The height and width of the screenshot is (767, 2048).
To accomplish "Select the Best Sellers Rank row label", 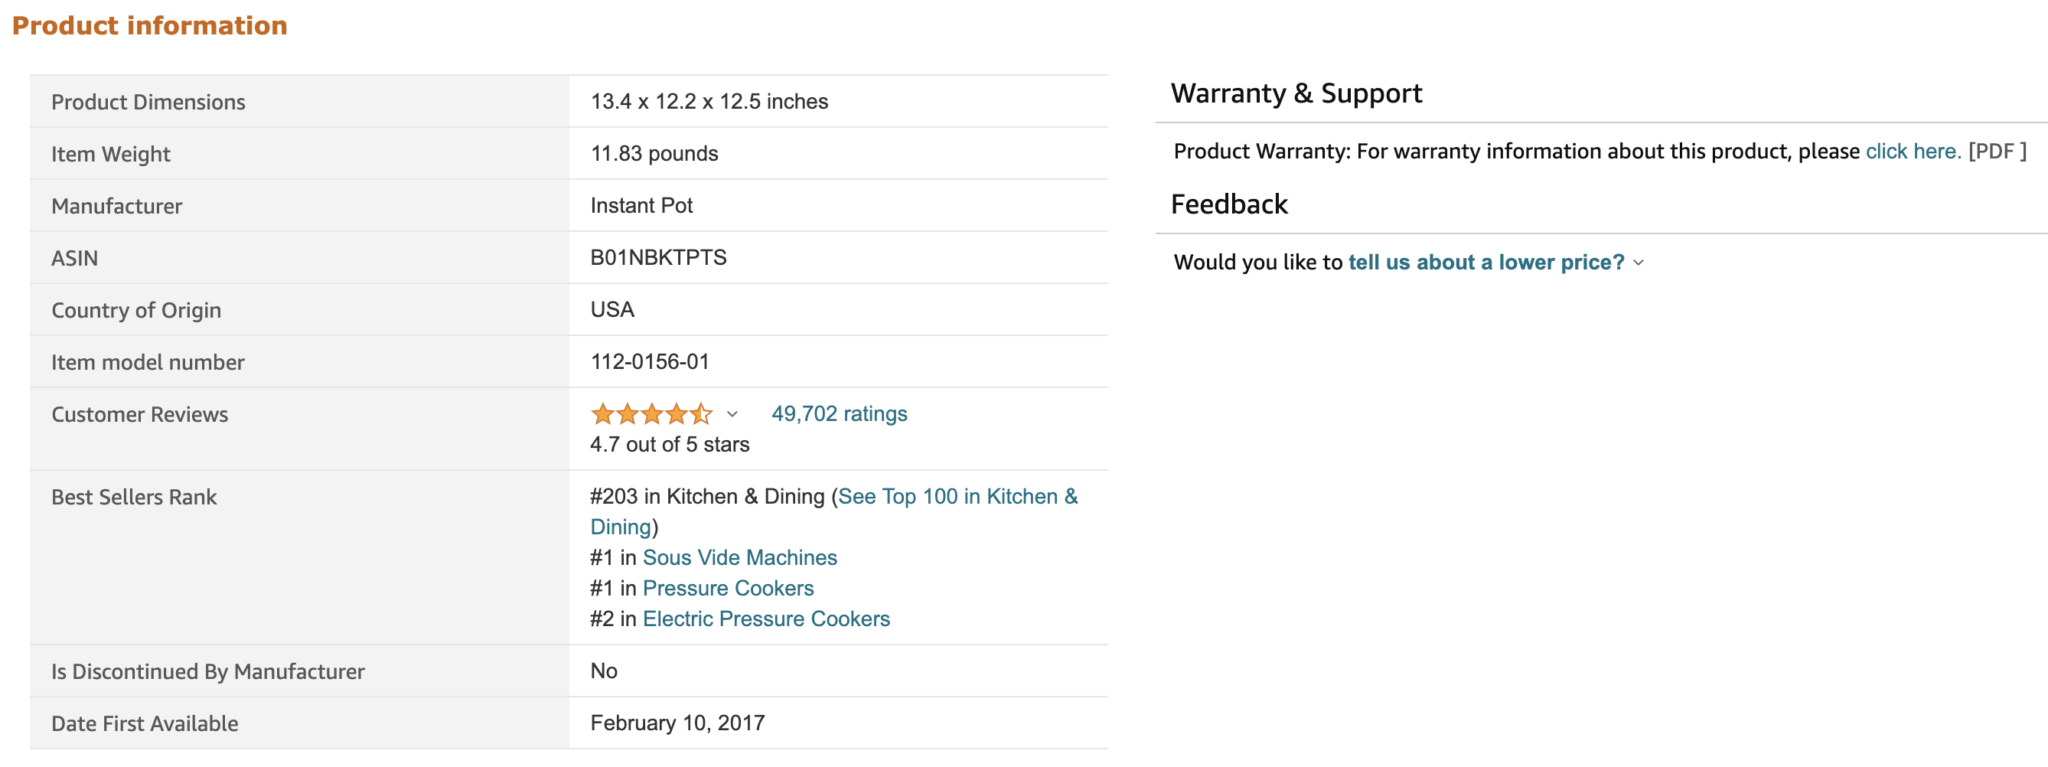I will pyautogui.click(x=133, y=497).
